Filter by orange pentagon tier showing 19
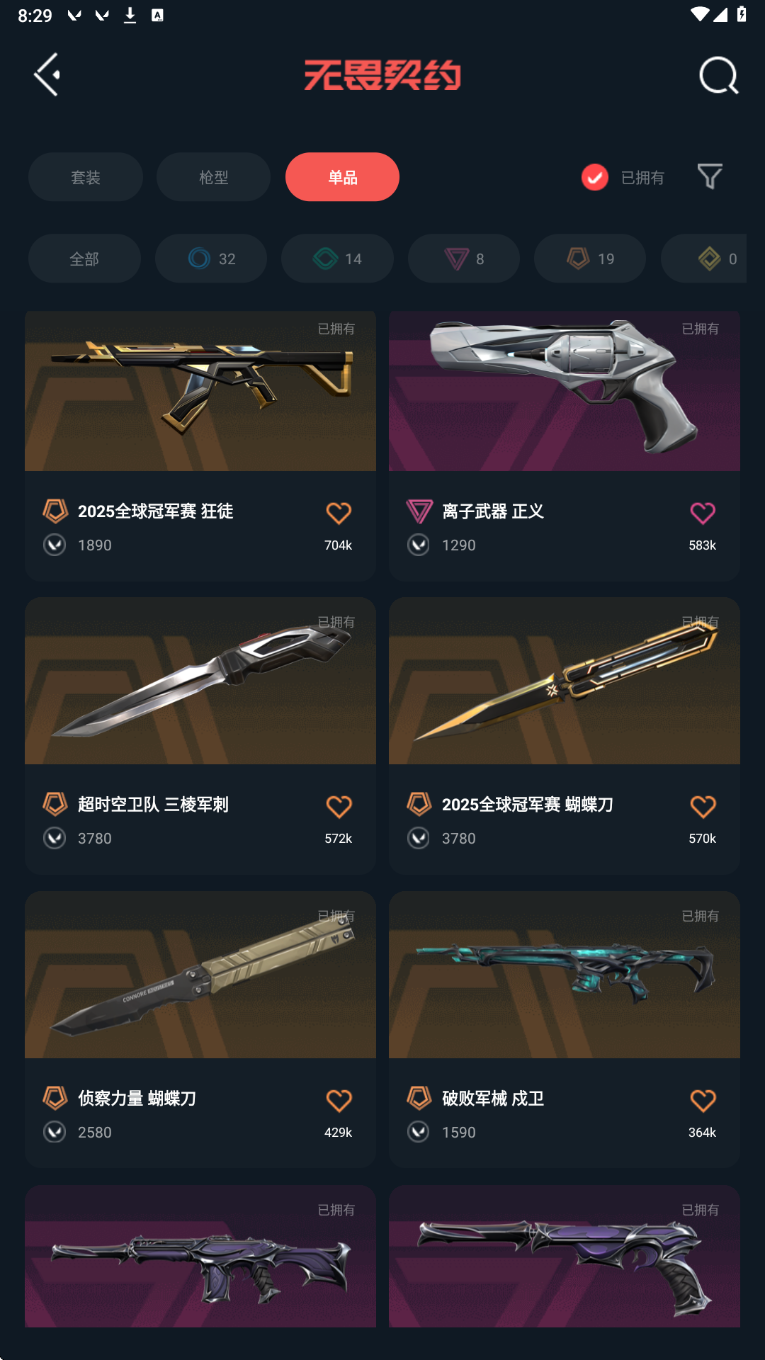This screenshot has width=765, height=1360. pos(590,259)
